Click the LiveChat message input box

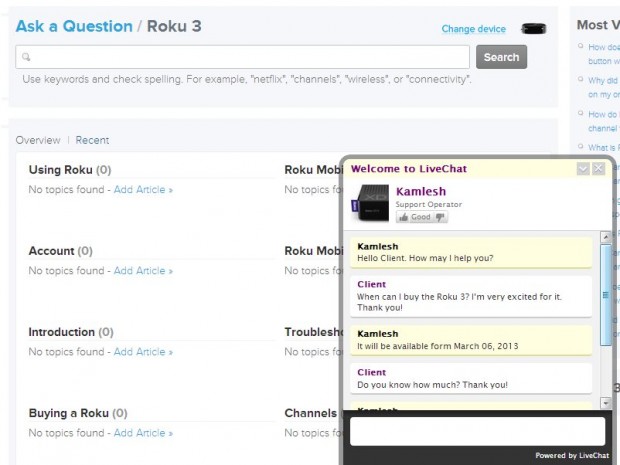478,431
